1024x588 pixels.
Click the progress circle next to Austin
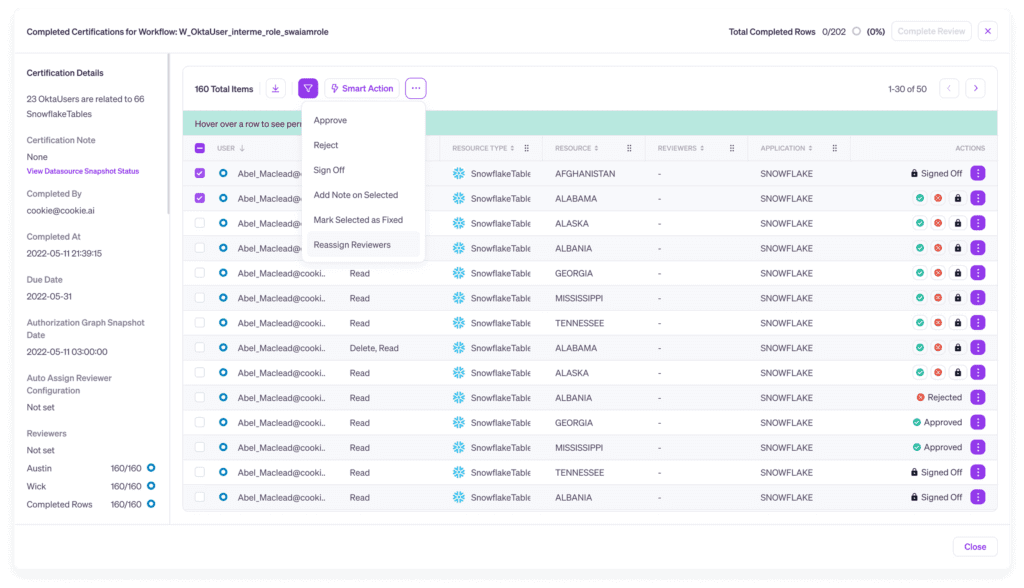pos(151,468)
